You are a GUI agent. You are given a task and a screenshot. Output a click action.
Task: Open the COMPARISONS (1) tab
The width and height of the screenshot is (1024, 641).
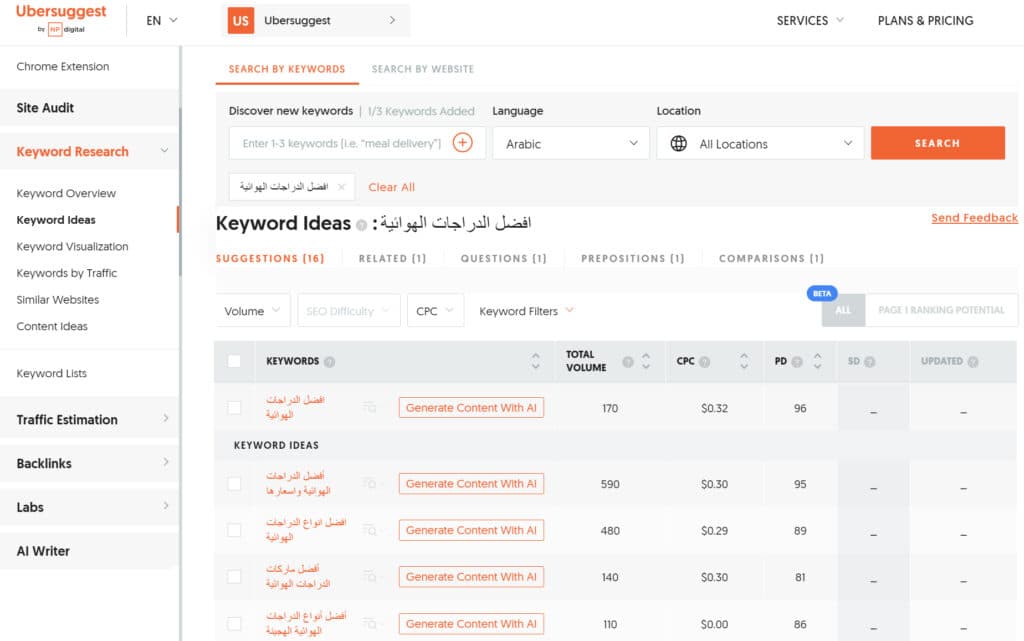click(x=771, y=258)
